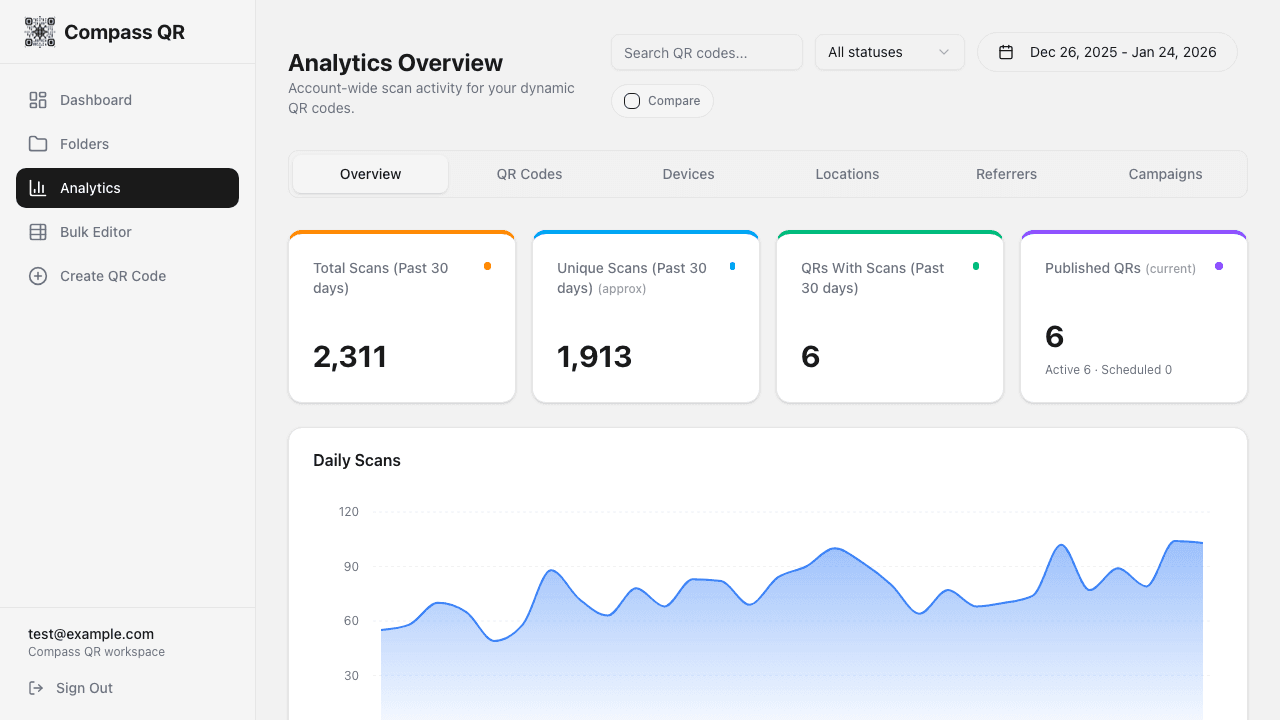Select the Referrers tab

1006,174
